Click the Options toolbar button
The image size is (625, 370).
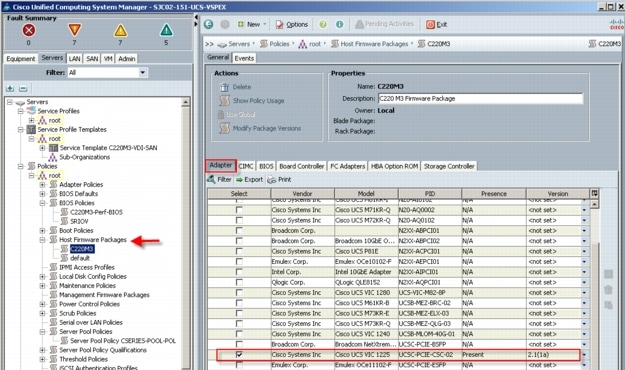(x=292, y=24)
